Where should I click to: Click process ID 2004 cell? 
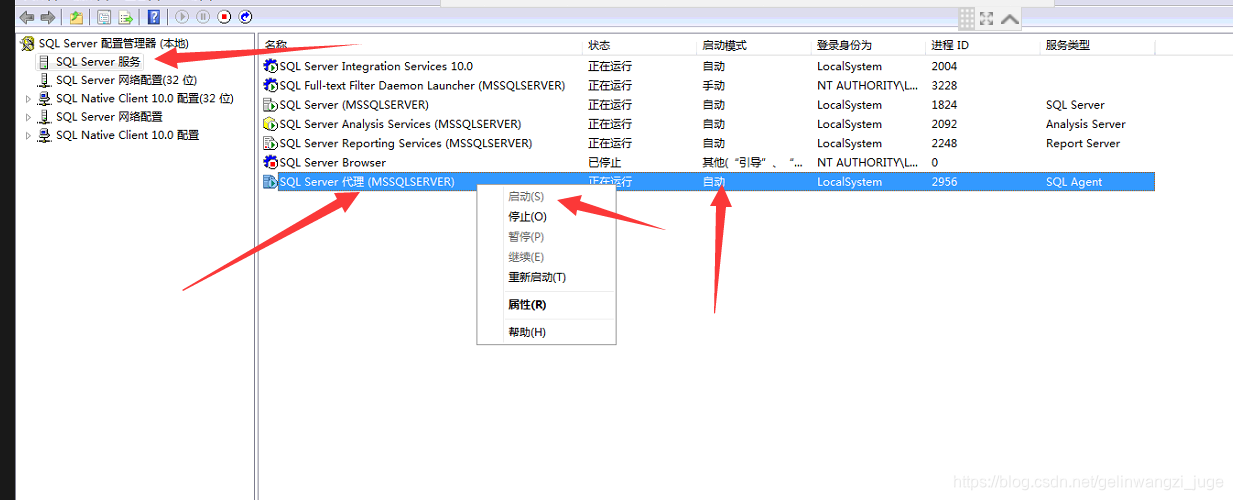[x=944, y=66]
